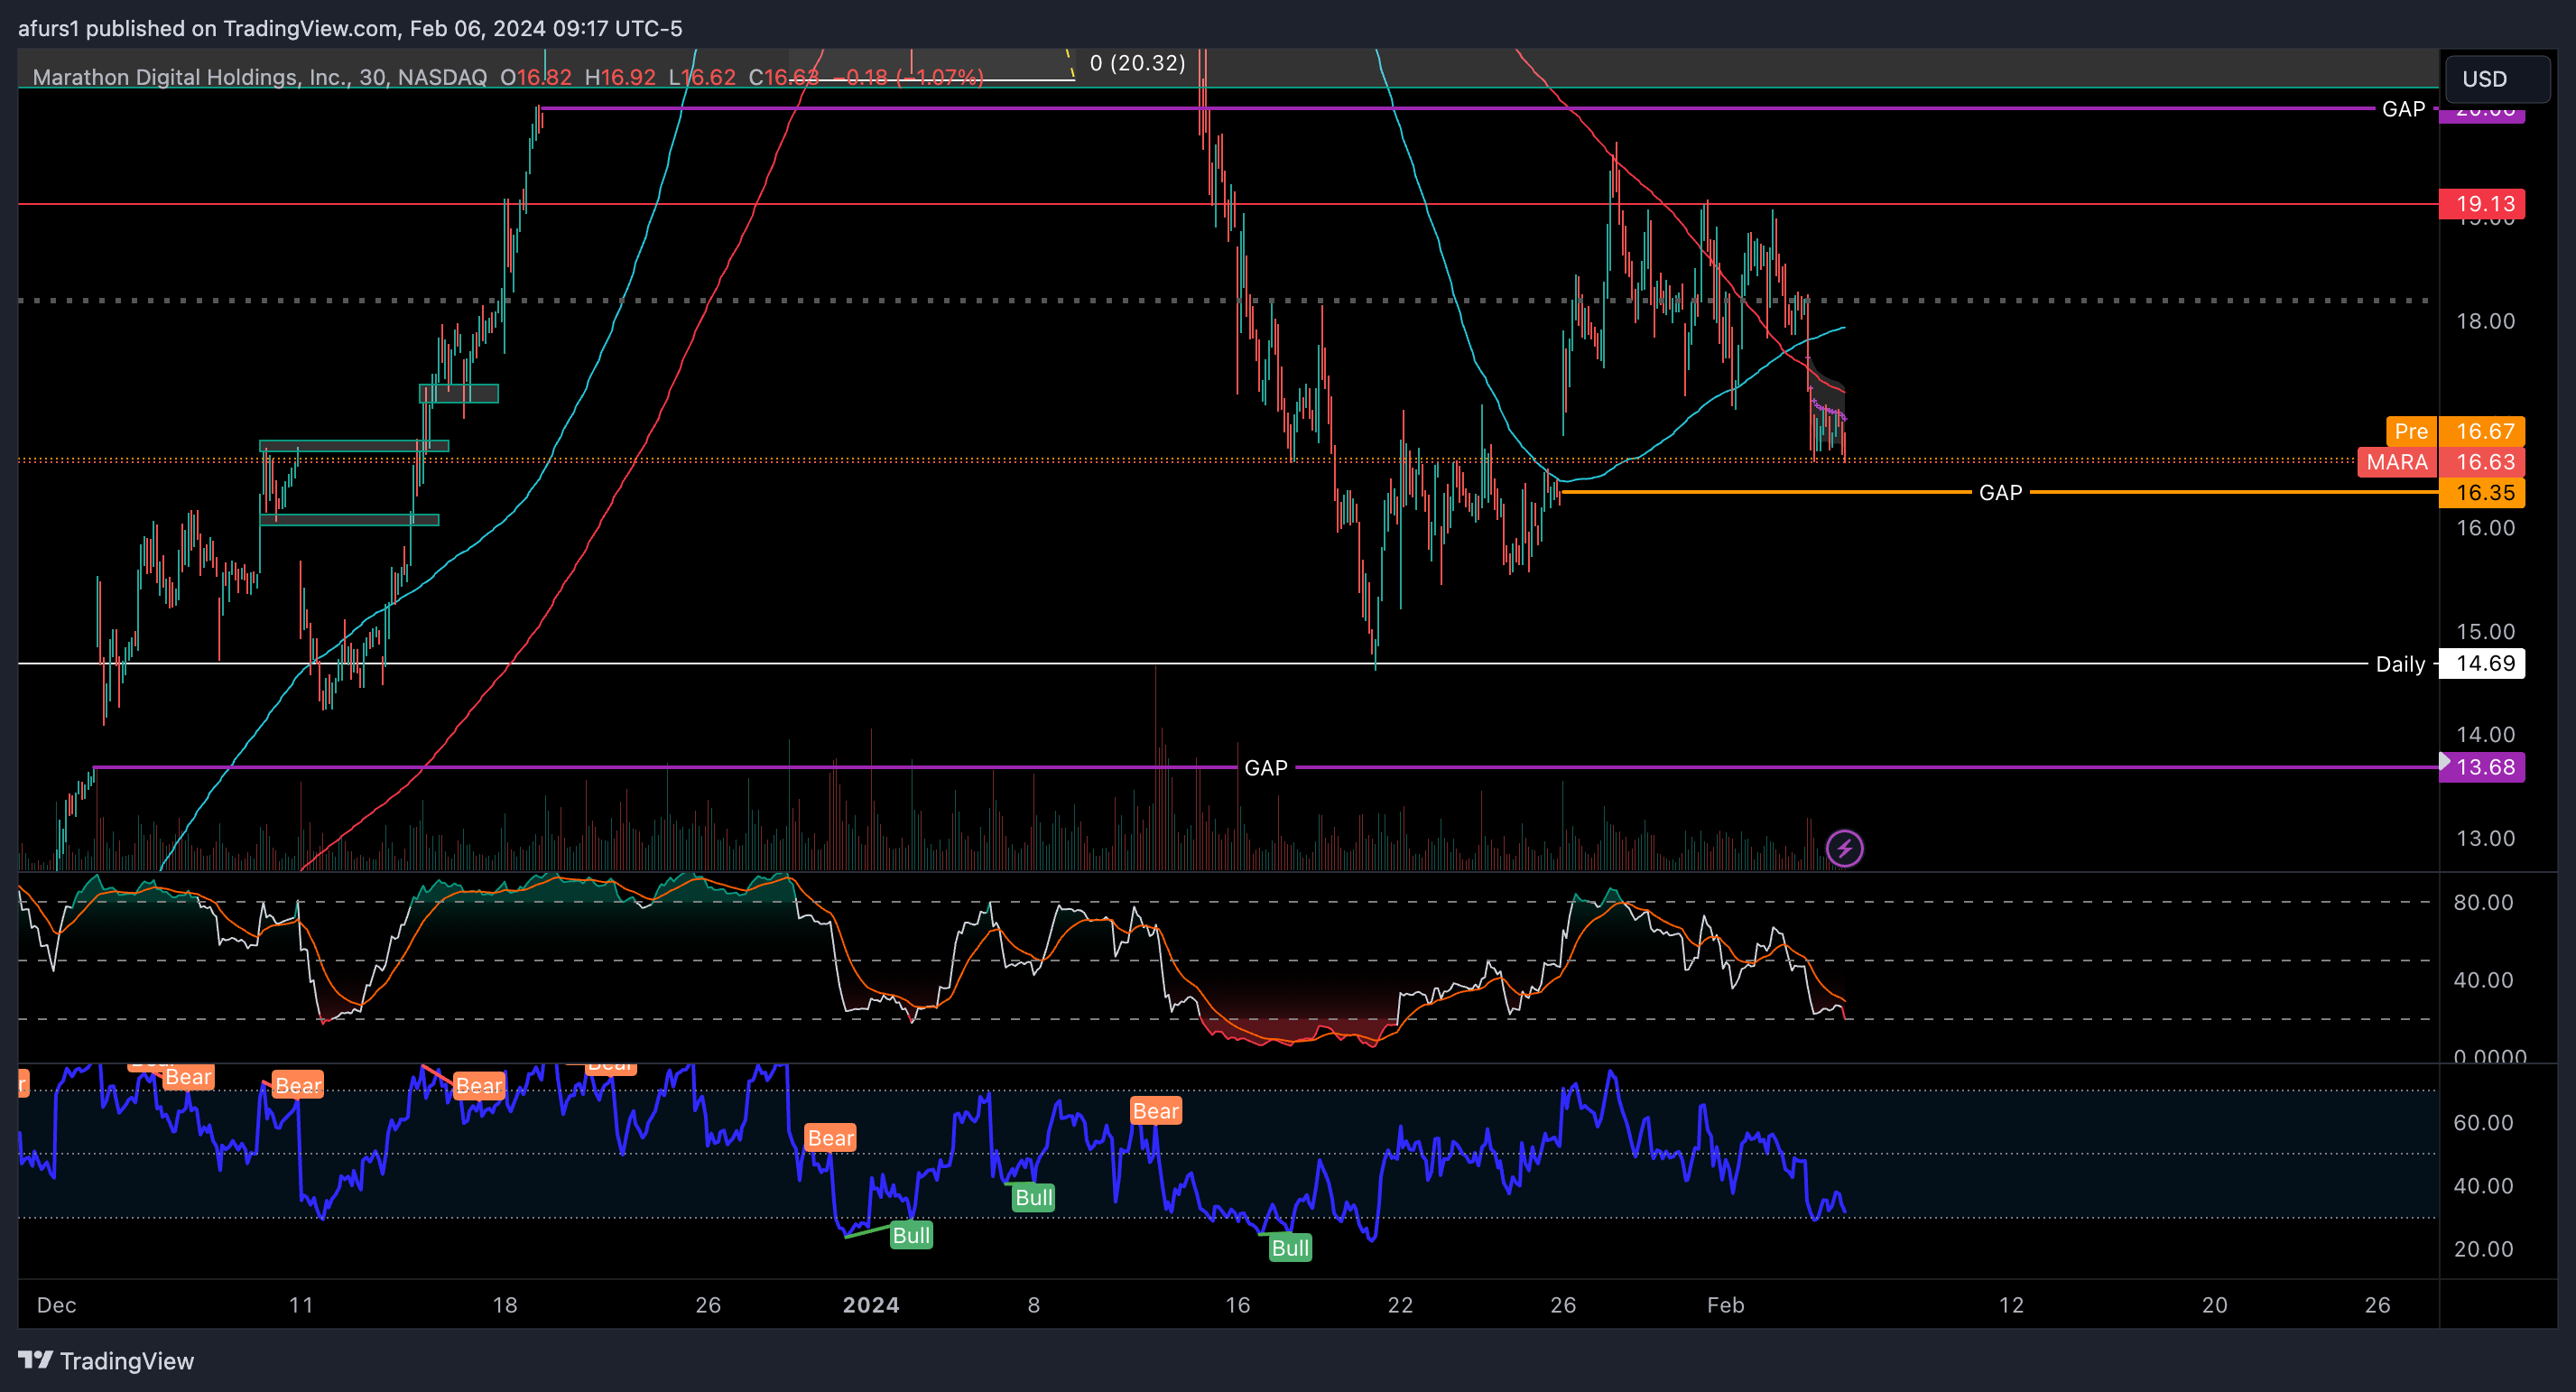Select the green rectangle above the 16.63 line
2576x1392 pixels.
(x=354, y=446)
